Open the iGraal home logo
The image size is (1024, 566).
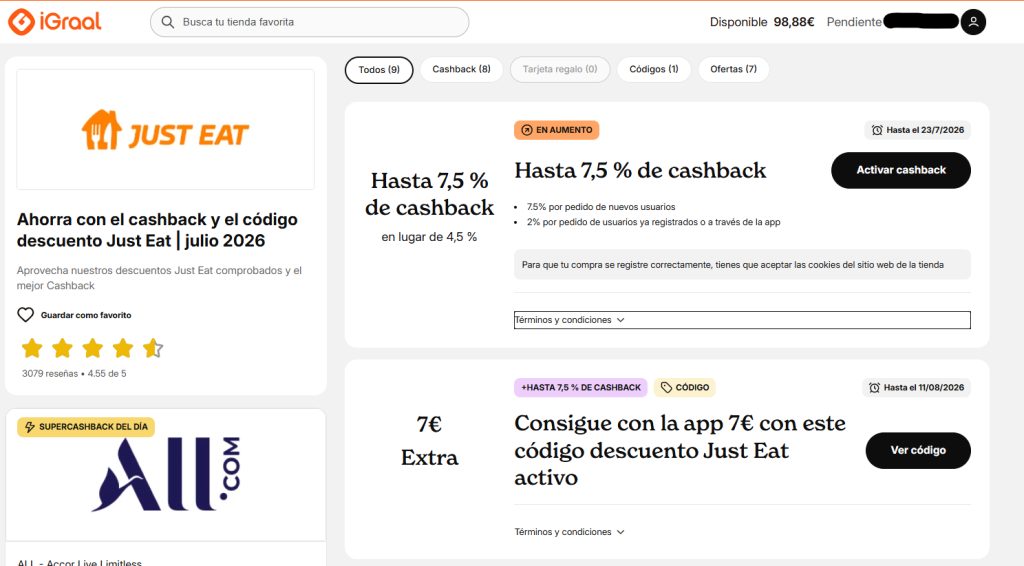[55, 22]
